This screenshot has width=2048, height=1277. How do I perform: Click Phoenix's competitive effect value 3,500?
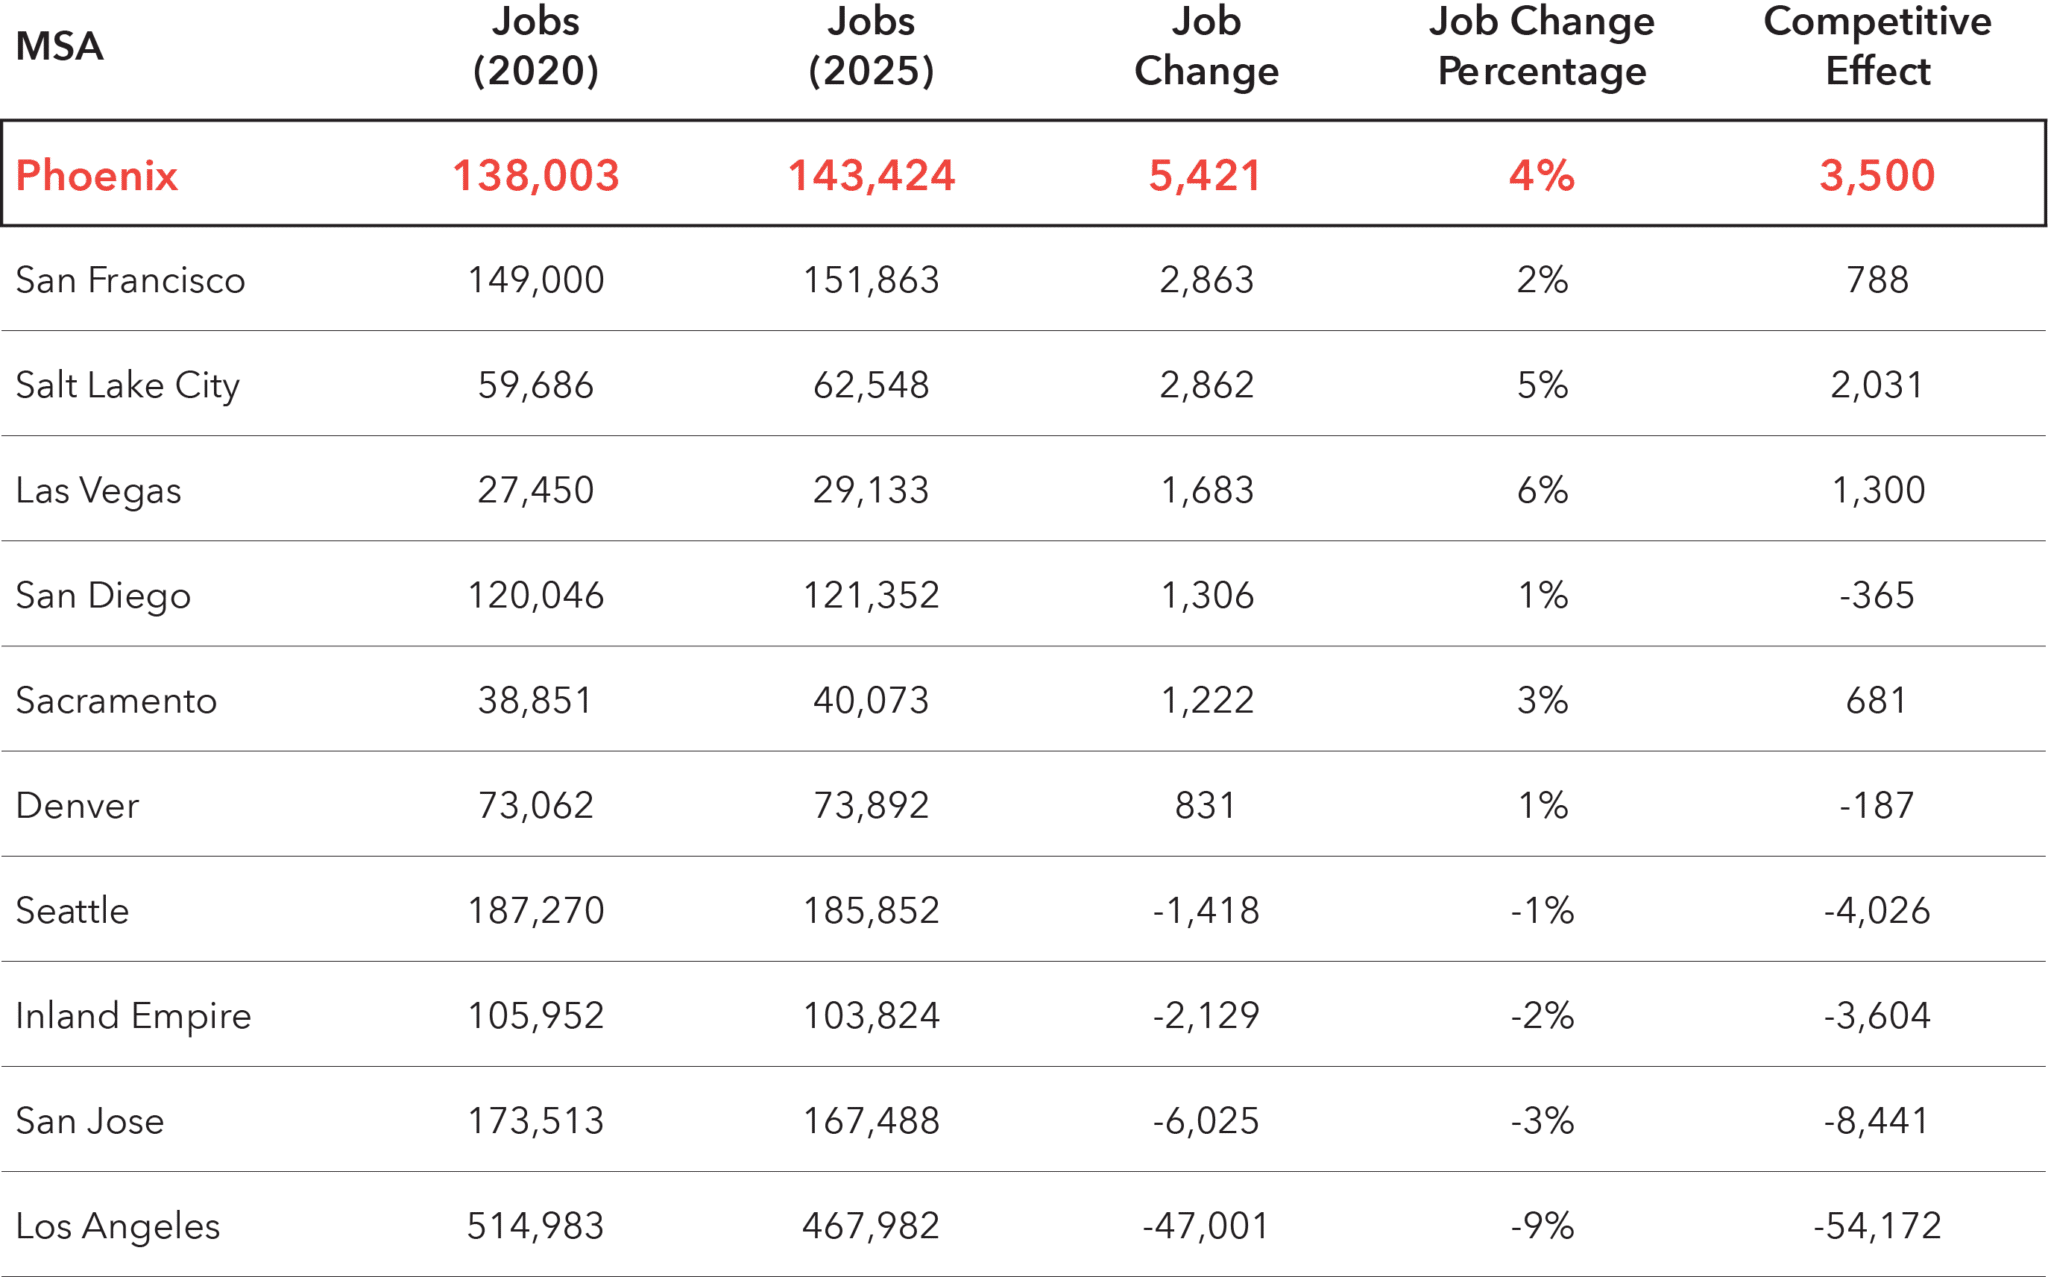point(1877,176)
